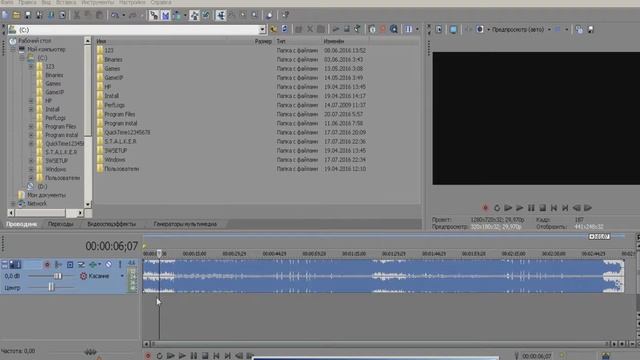Screen dimensions: 640x360
Task: Send preview to the external monitor
Action: pyautogui.click(x=453, y=29)
